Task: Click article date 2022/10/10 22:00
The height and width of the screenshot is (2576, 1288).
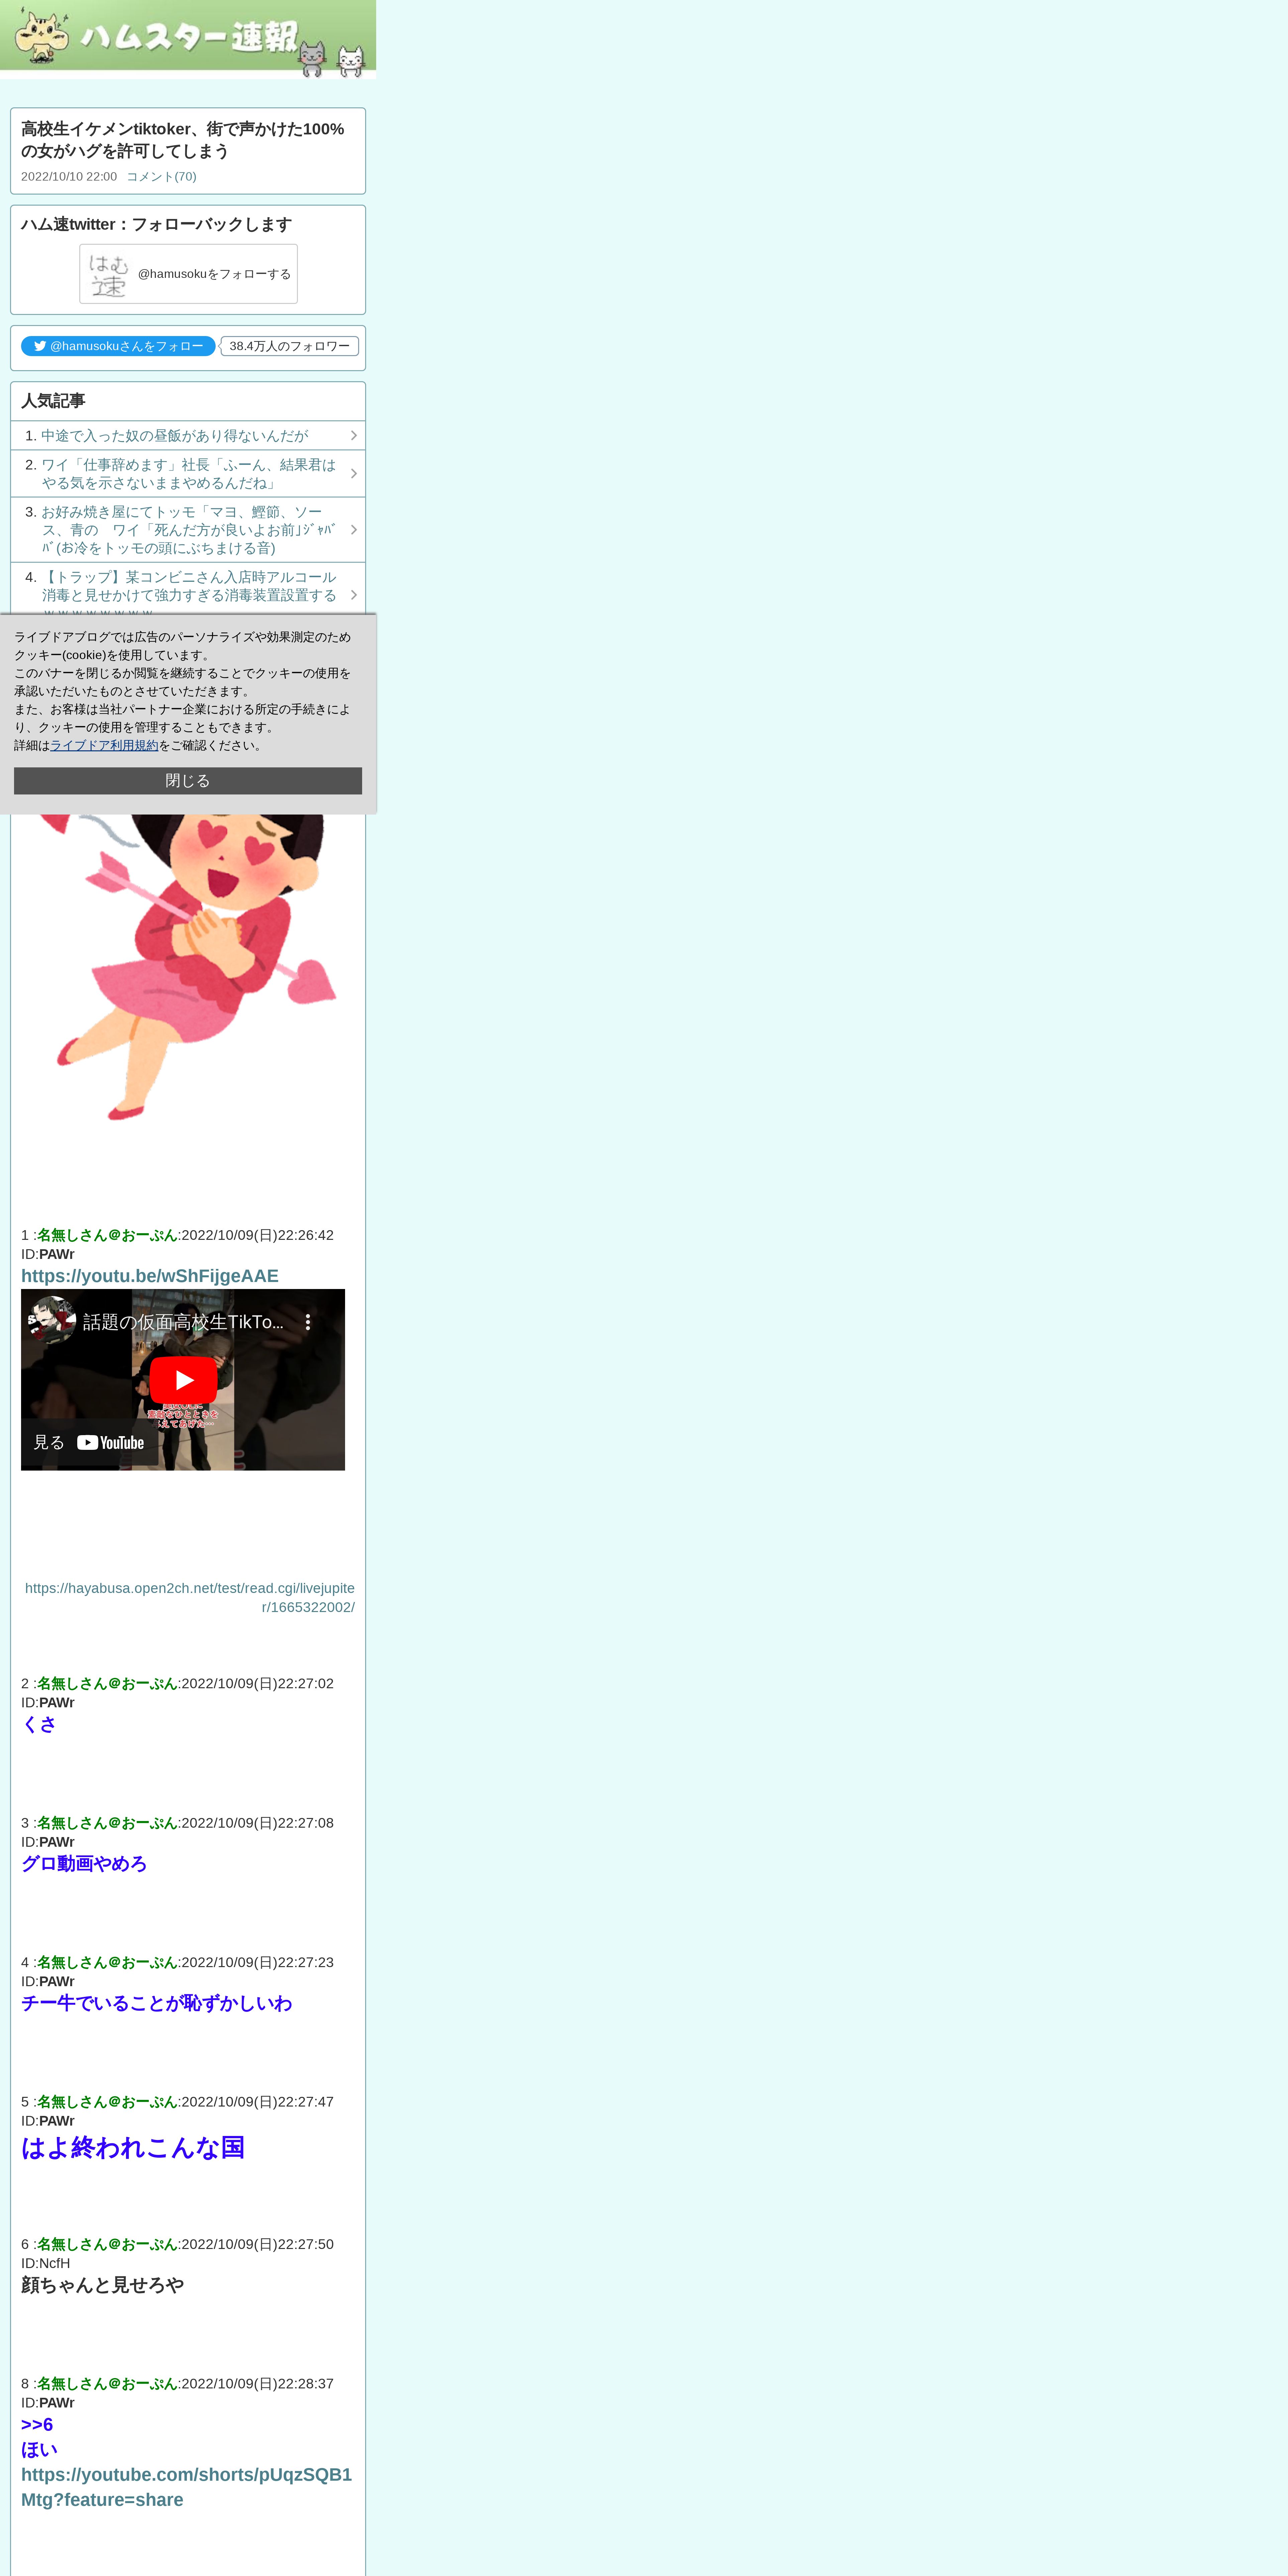Action: [x=69, y=177]
